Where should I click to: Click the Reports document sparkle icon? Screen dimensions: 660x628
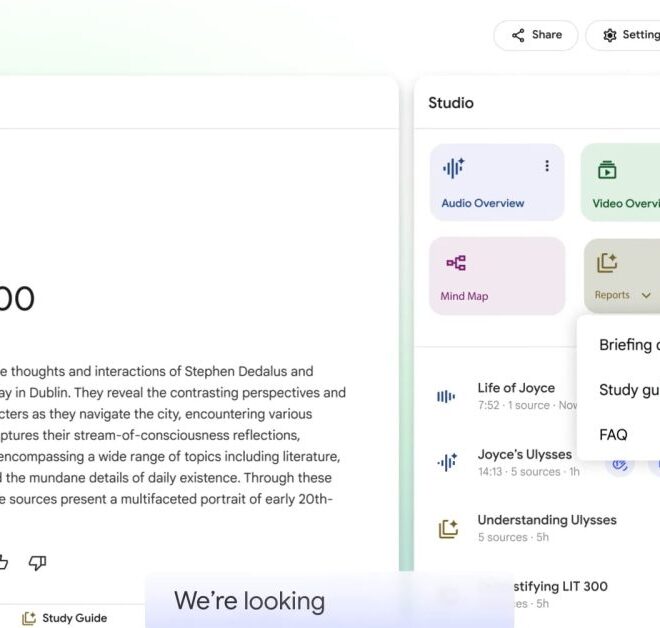click(607, 263)
